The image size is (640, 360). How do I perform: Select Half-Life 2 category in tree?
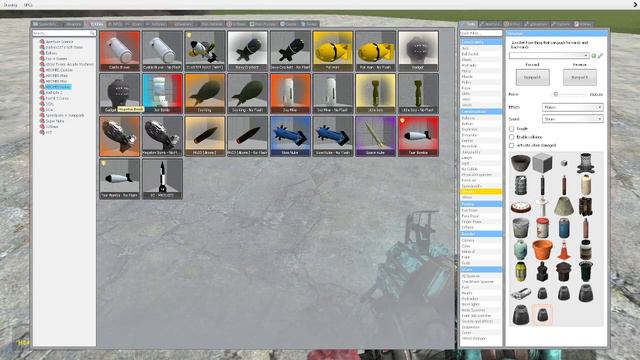(53, 93)
